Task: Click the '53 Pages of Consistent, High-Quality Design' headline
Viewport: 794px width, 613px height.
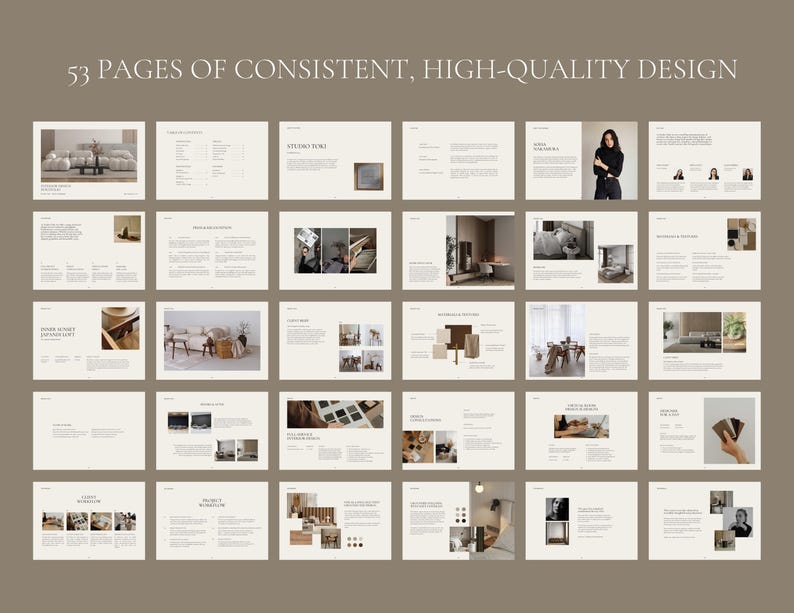Action: (402, 70)
